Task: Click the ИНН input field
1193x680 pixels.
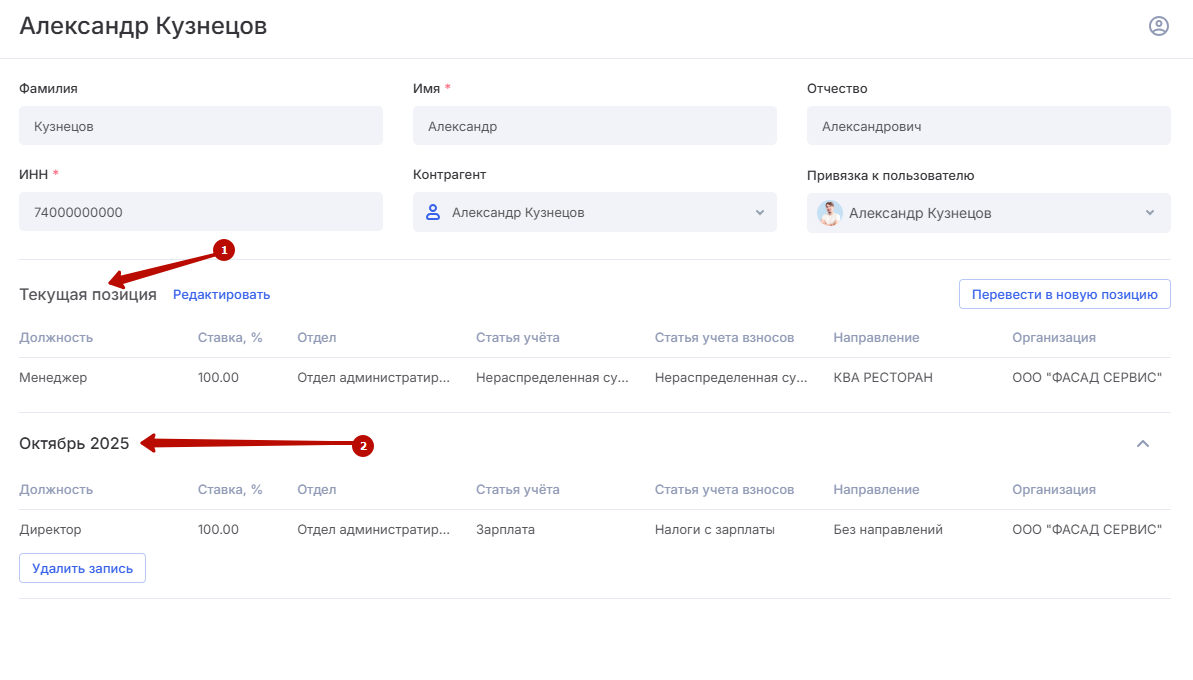Action: click(x=200, y=212)
